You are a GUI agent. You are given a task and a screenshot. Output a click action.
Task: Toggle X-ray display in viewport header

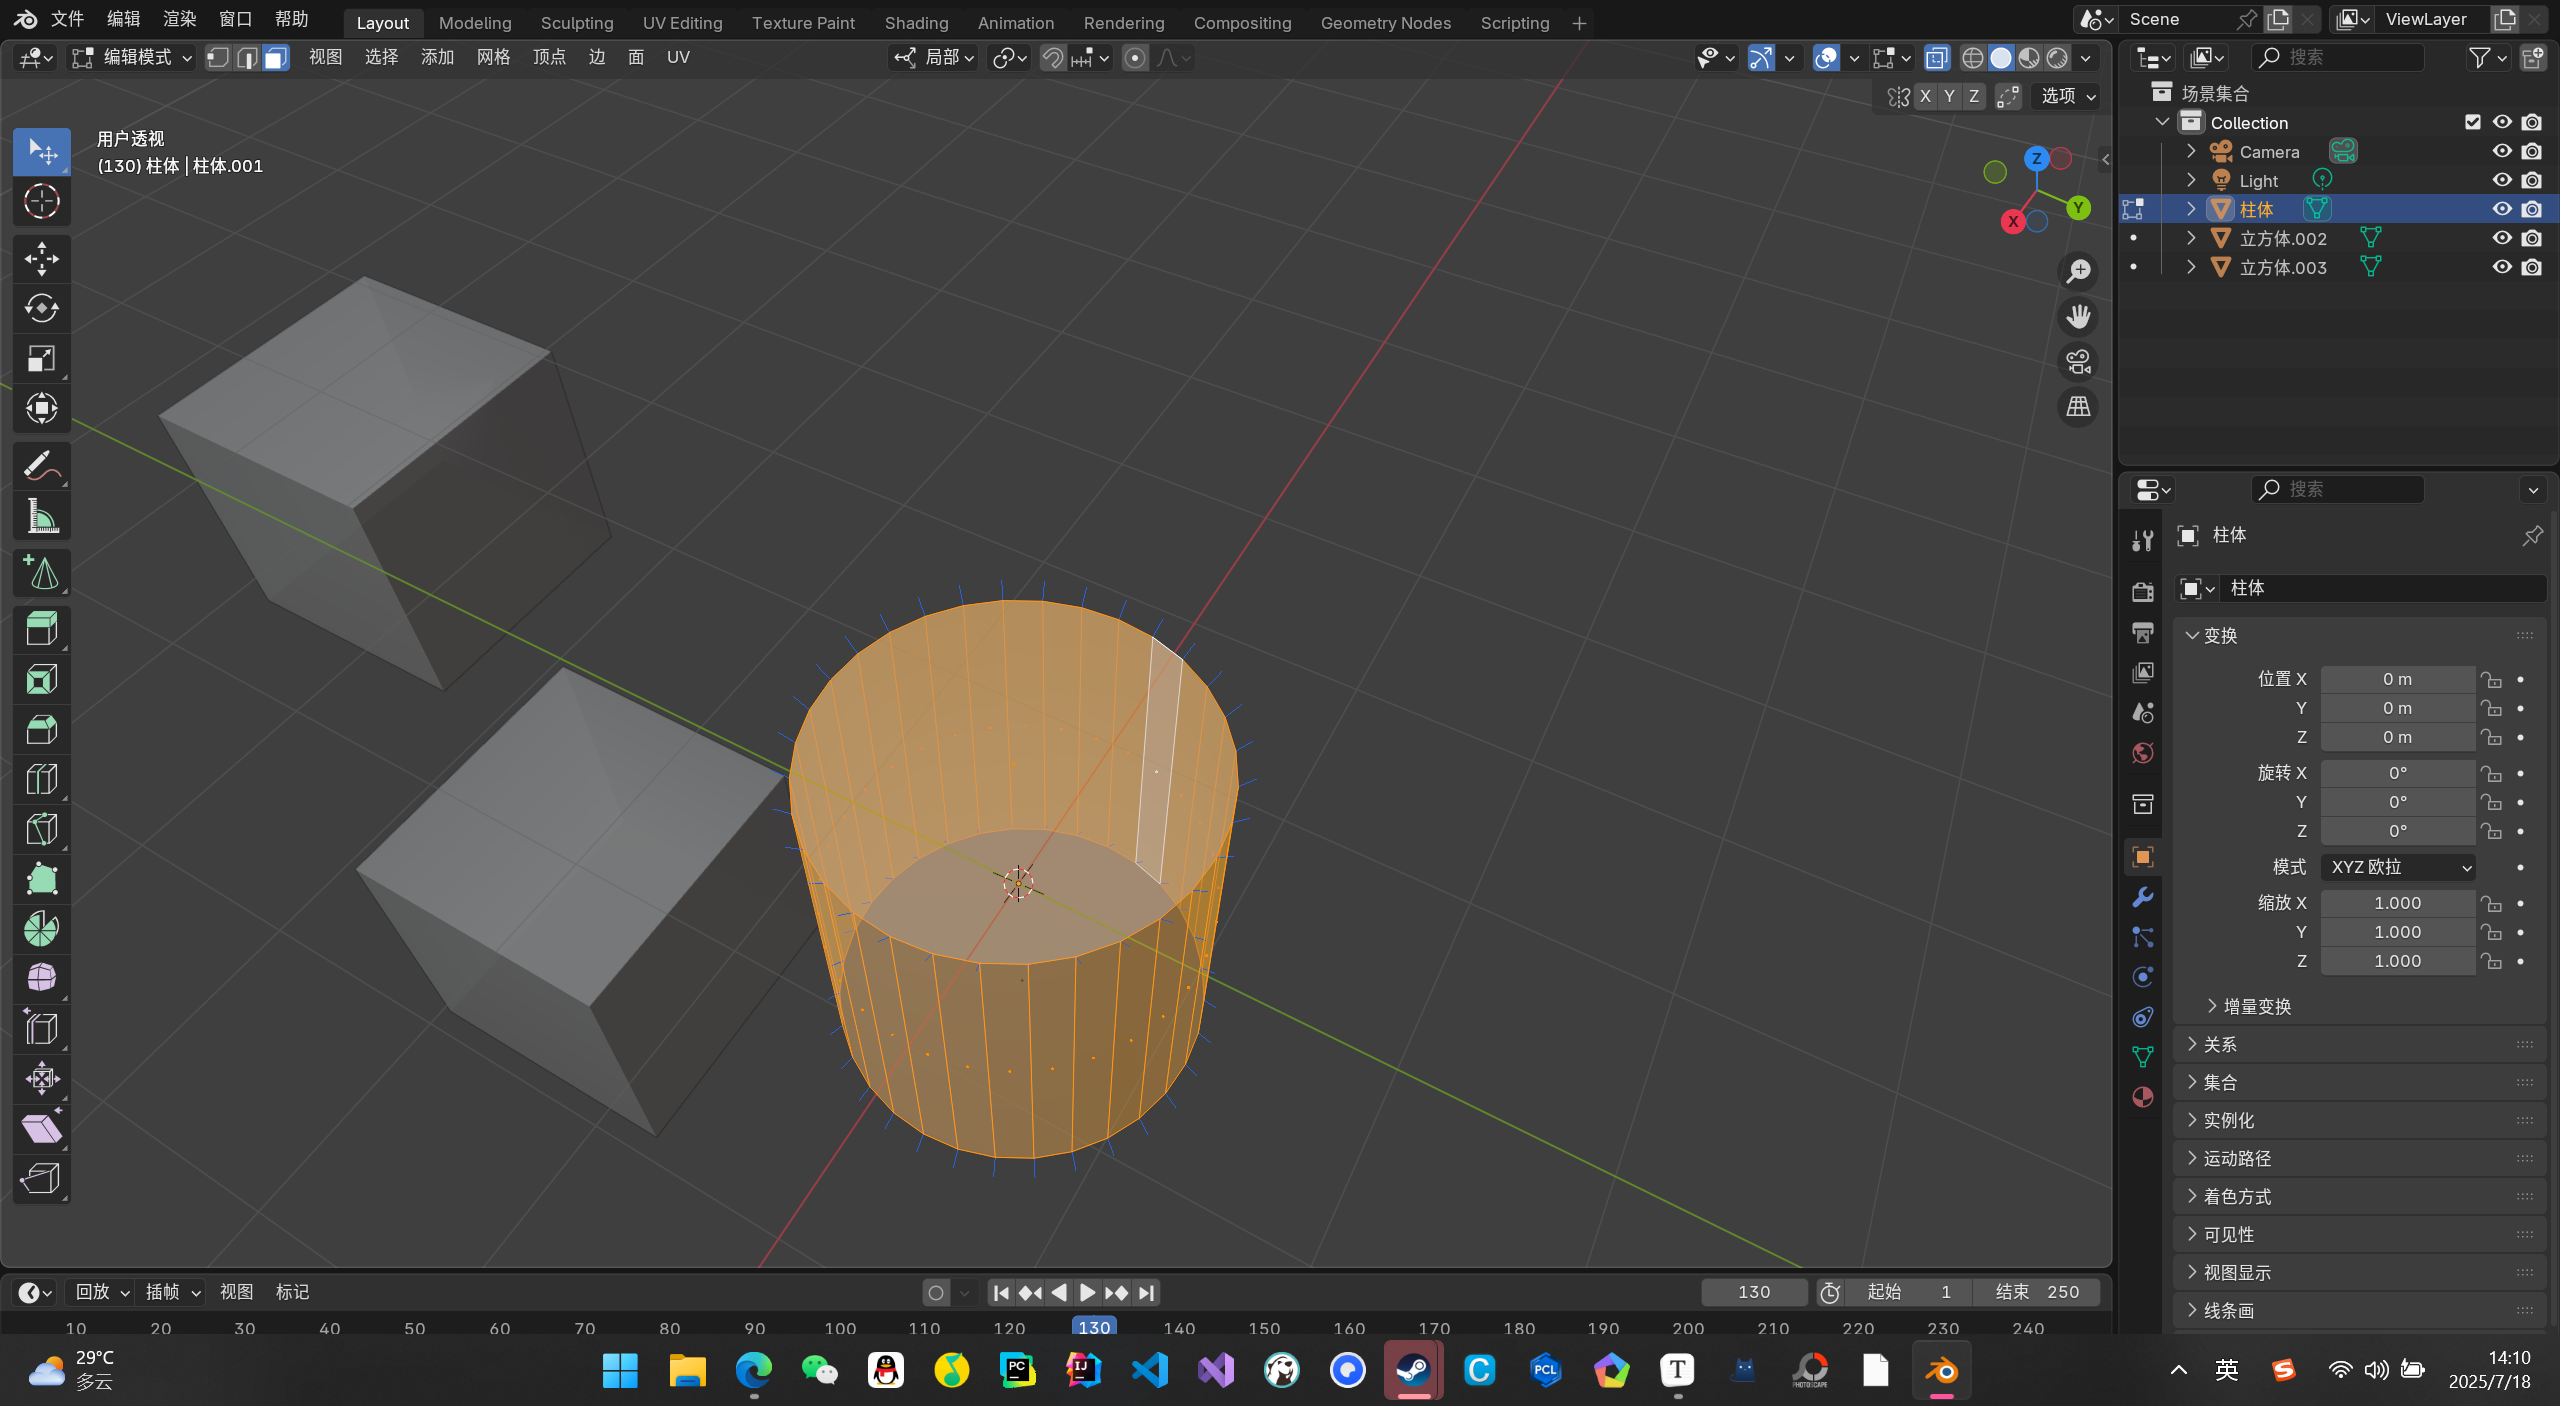point(1936,58)
